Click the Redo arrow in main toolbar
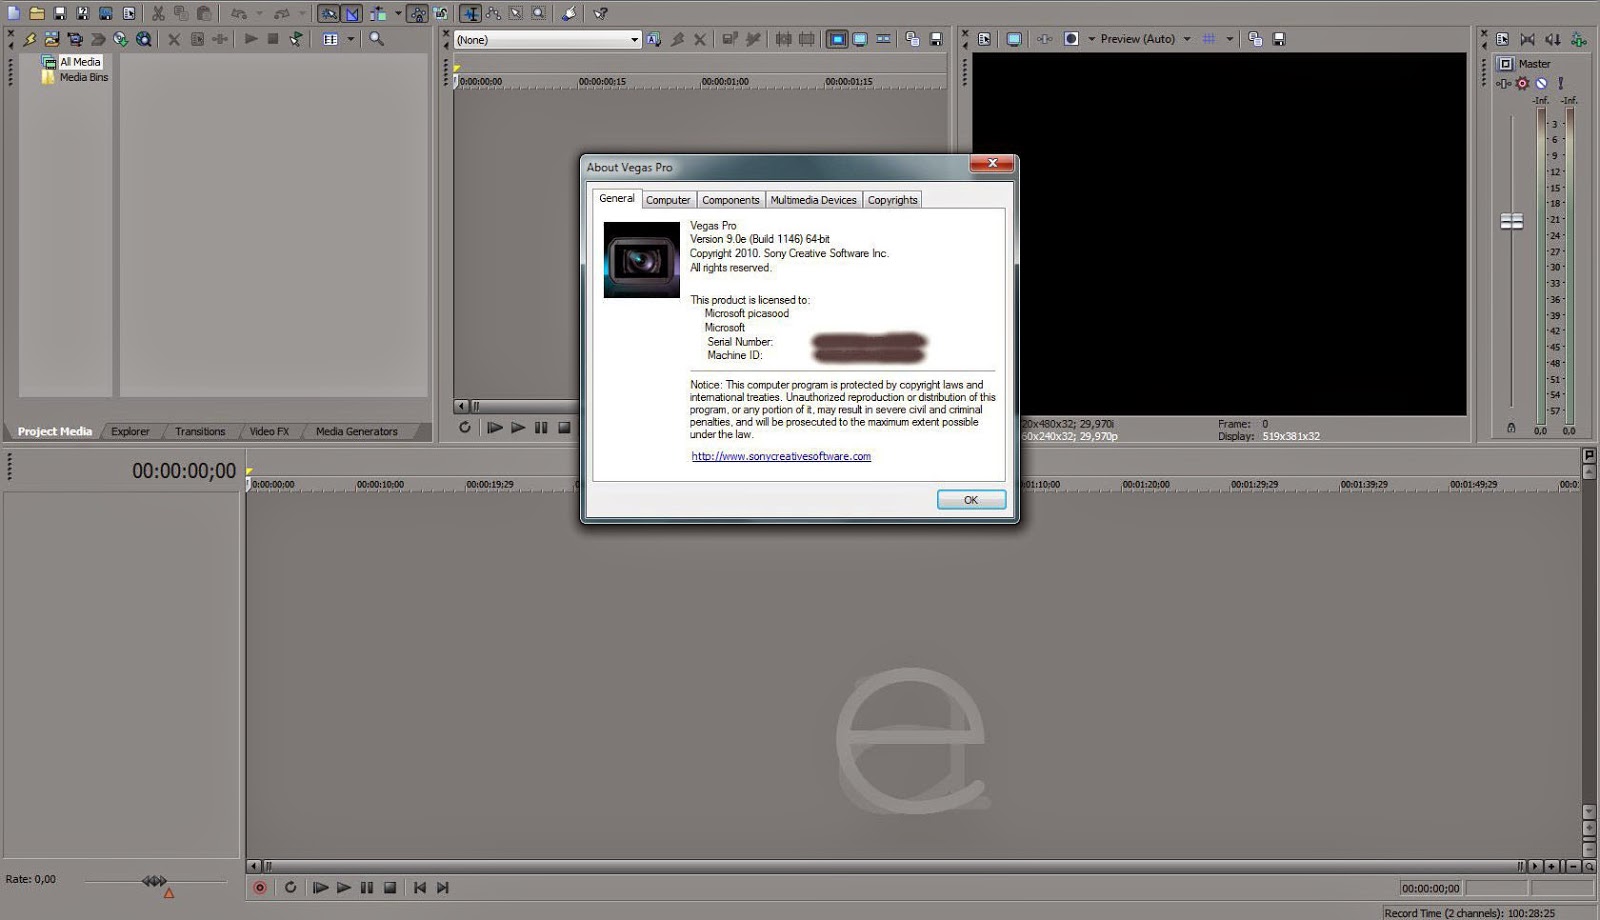 tap(281, 13)
